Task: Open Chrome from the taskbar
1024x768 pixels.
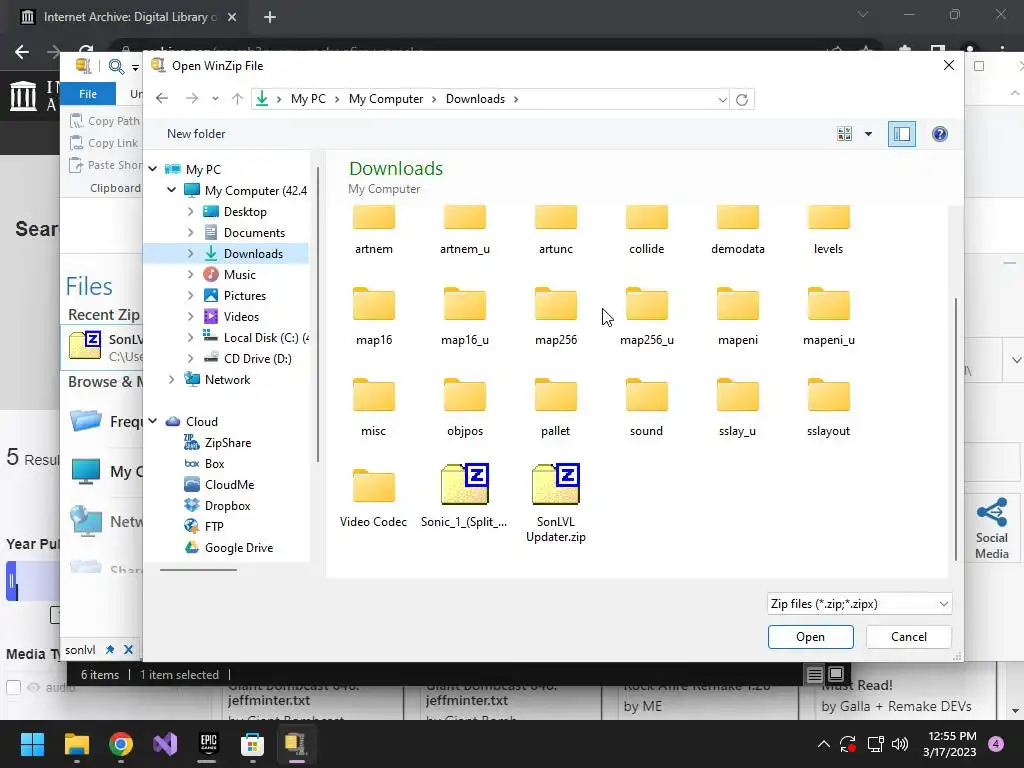Action: (x=121, y=744)
